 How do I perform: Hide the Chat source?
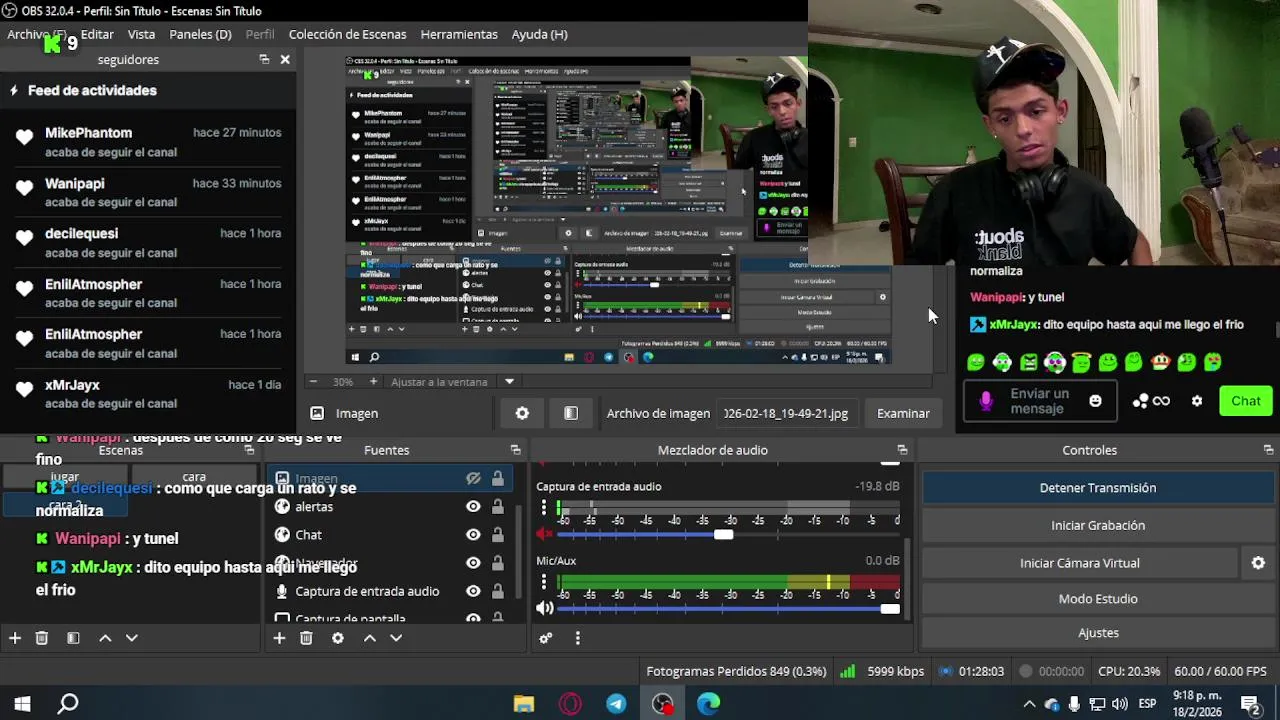pyautogui.click(x=473, y=535)
